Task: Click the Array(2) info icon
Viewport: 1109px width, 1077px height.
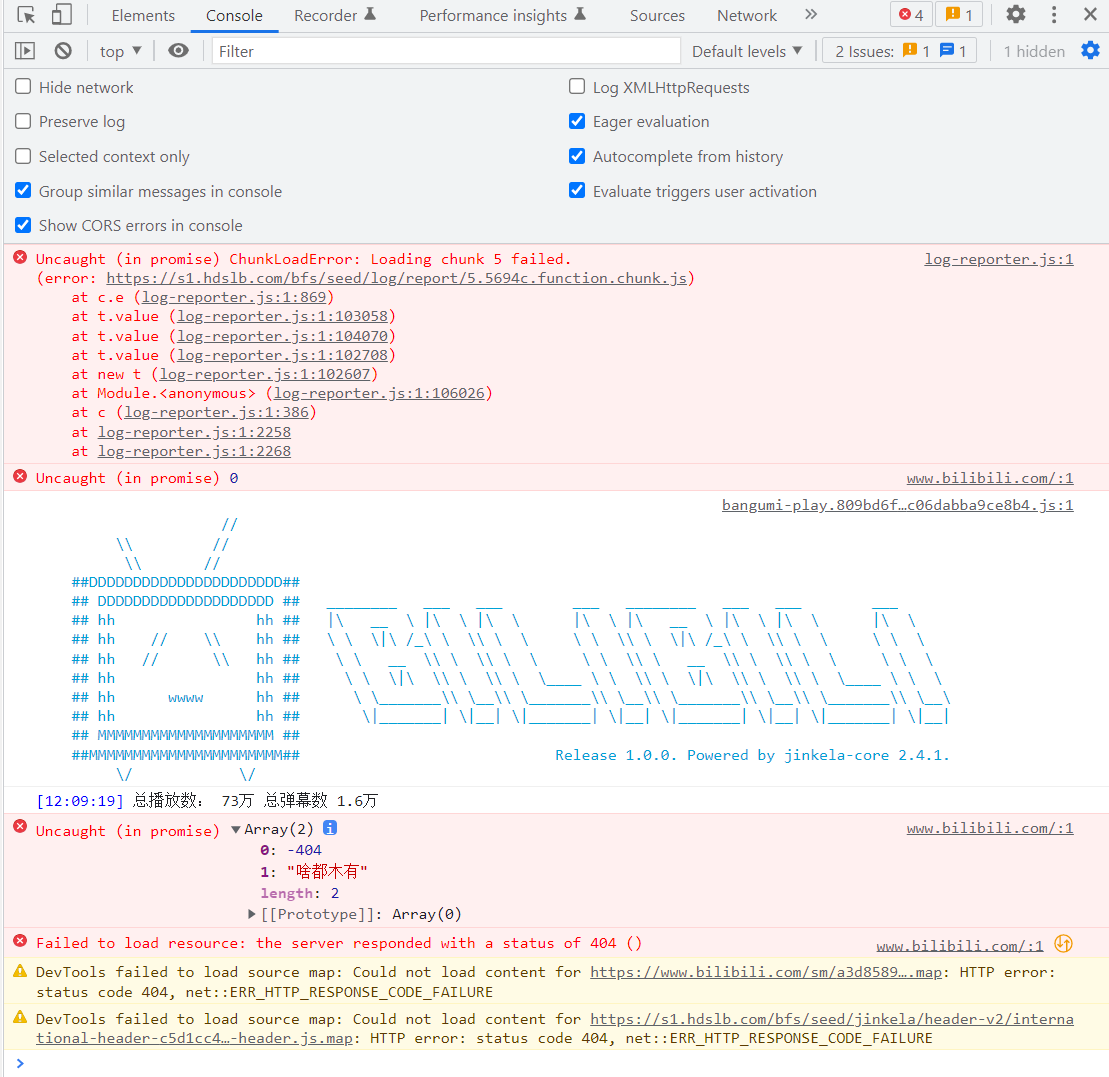Action: 330,827
